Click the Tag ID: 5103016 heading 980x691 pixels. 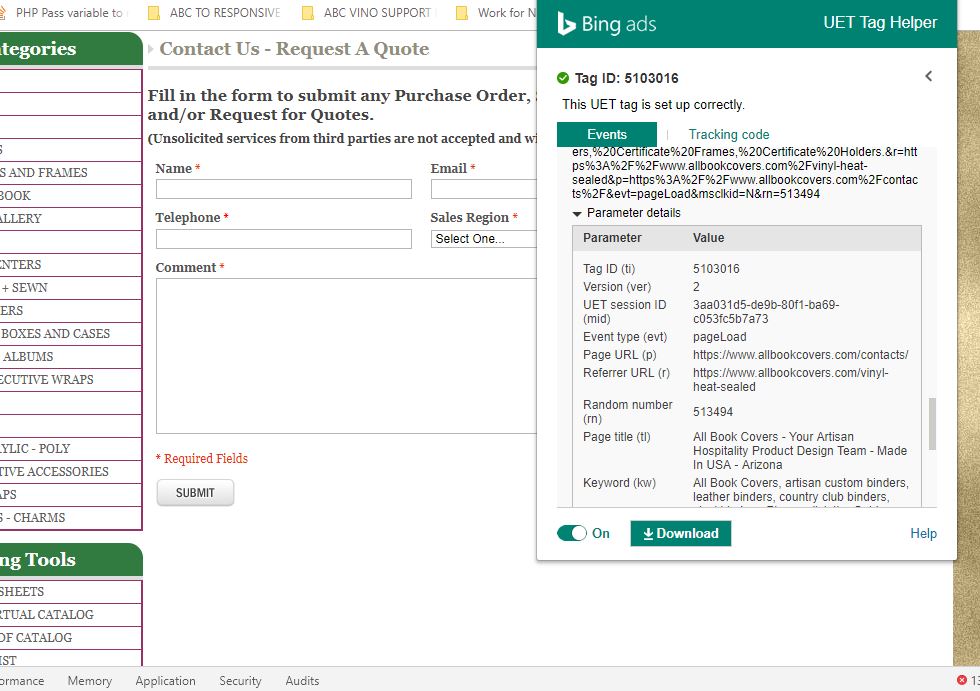pyautogui.click(x=626, y=78)
